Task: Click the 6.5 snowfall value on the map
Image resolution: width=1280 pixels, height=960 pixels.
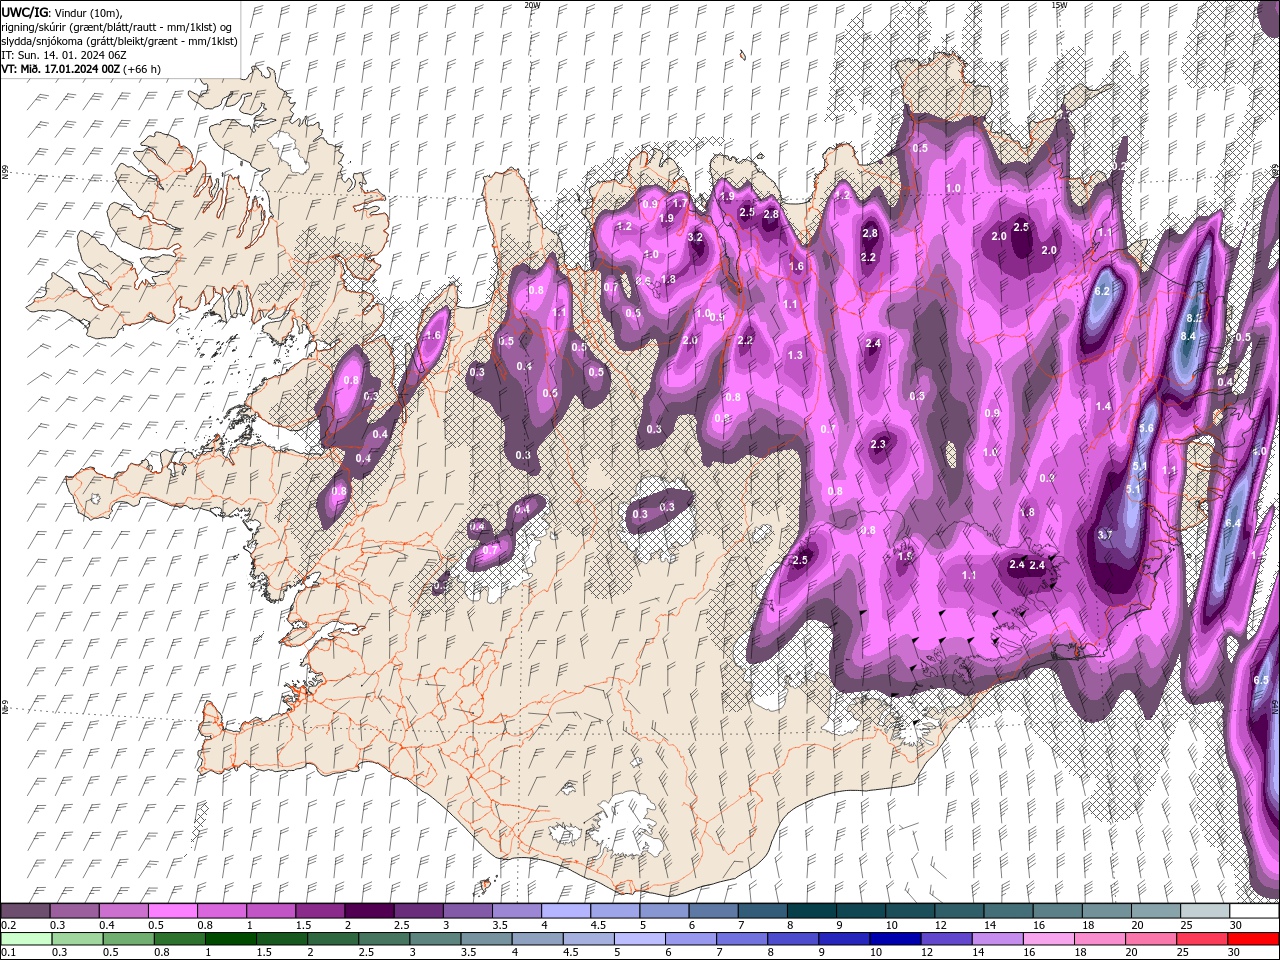Action: pyautogui.click(x=1261, y=680)
